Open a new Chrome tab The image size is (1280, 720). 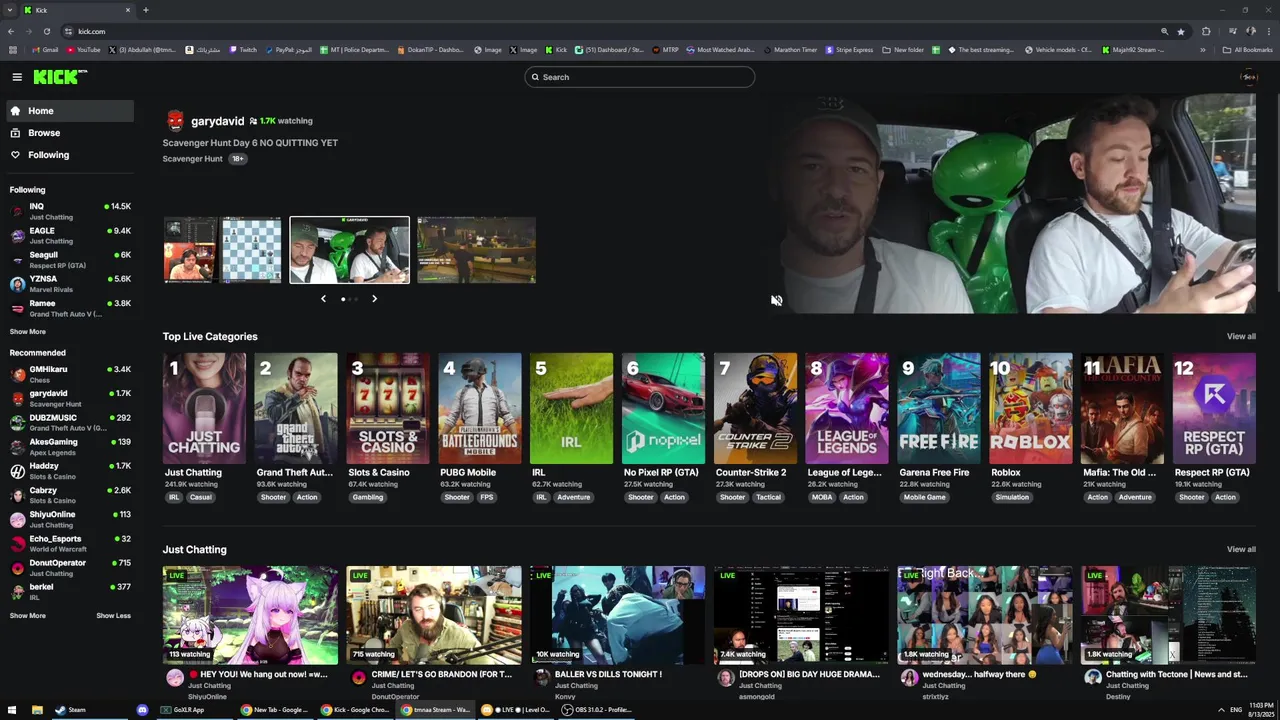tap(146, 10)
